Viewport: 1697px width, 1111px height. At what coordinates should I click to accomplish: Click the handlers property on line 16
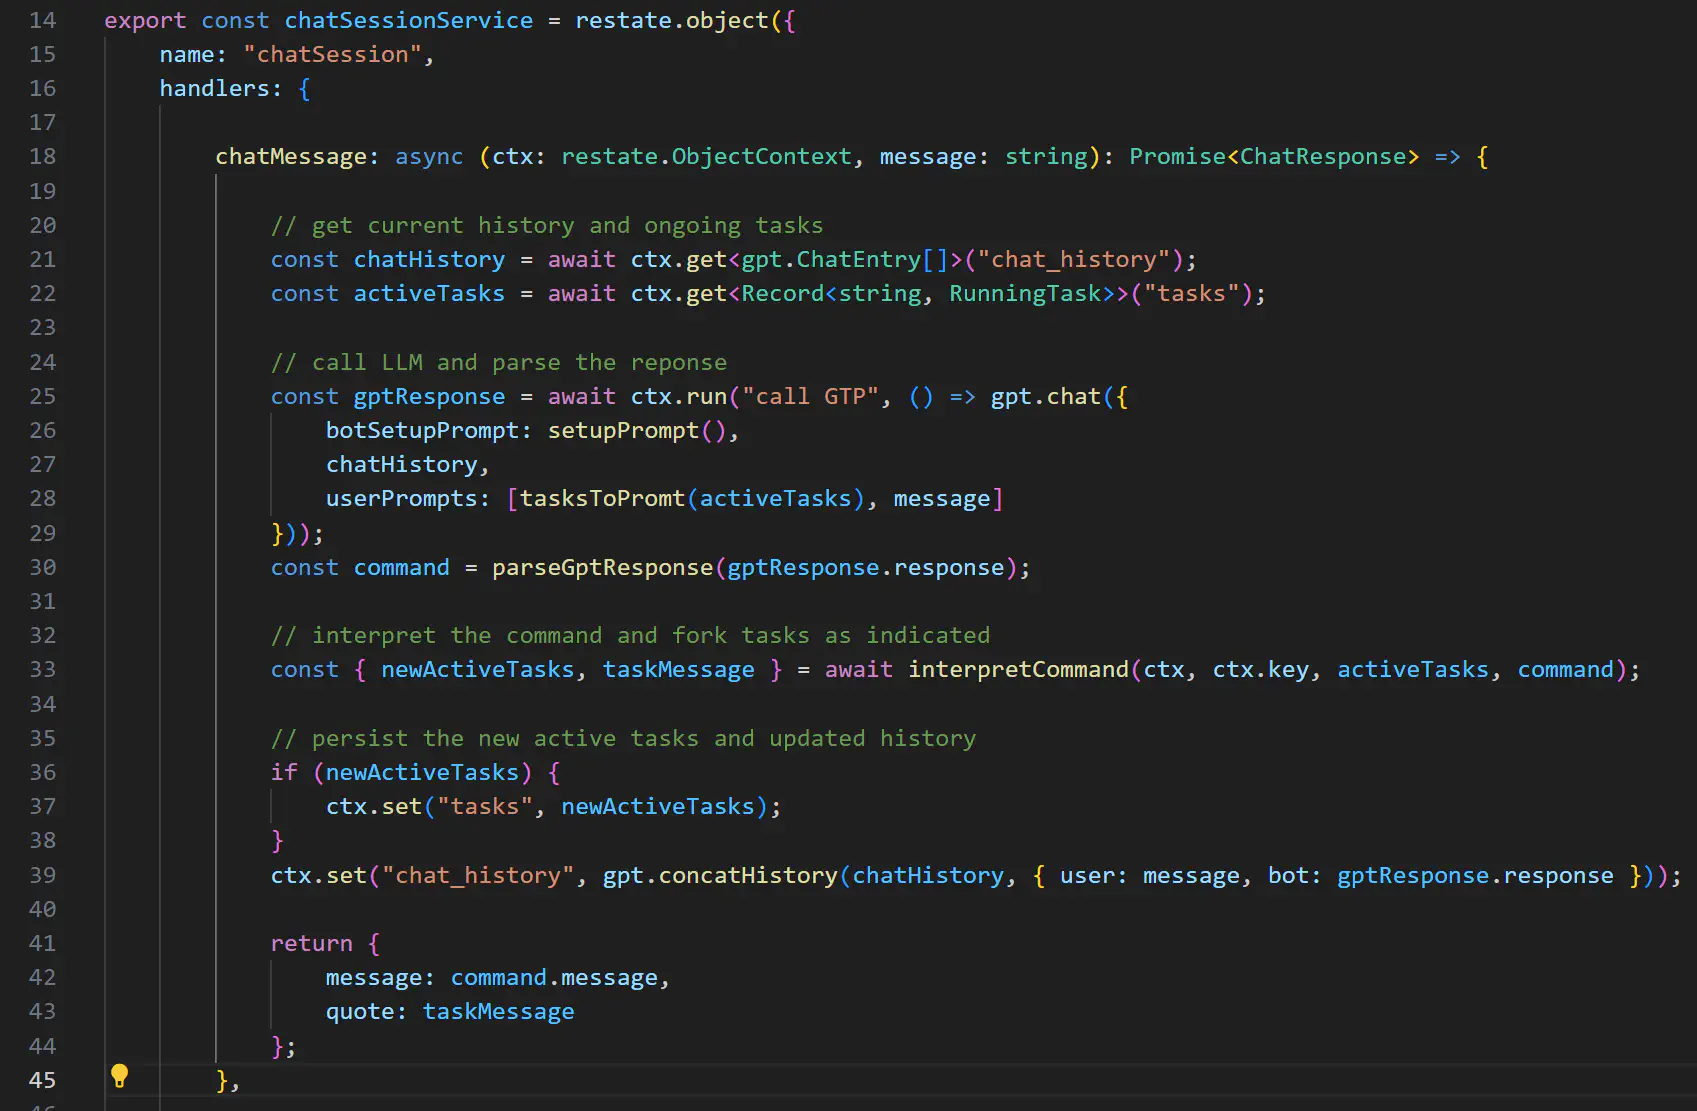(218, 88)
